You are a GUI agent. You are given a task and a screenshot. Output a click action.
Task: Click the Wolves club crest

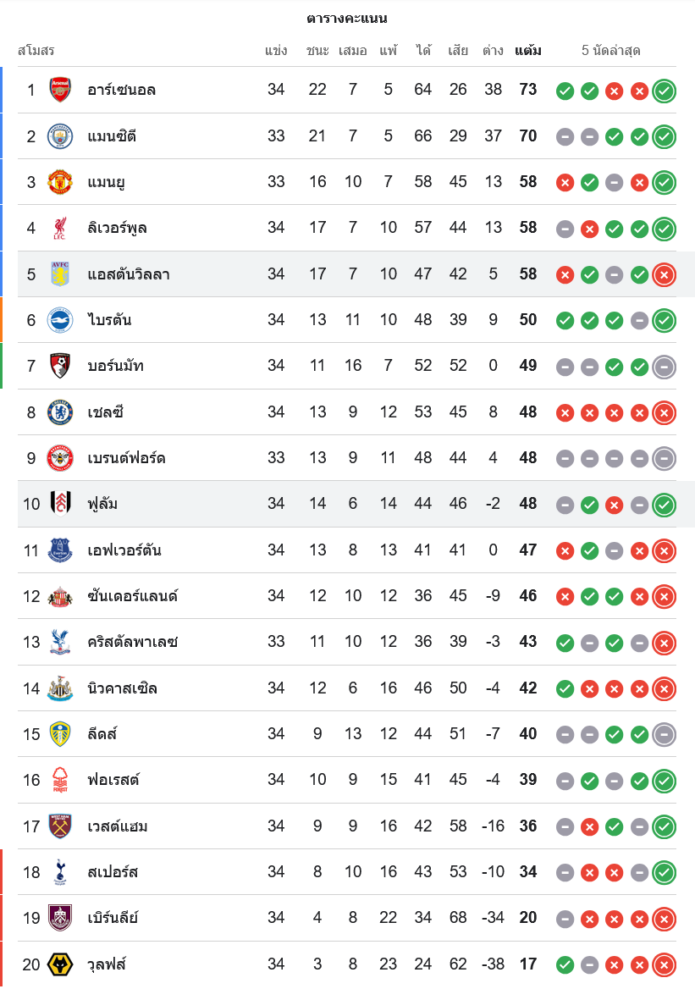pos(60,964)
